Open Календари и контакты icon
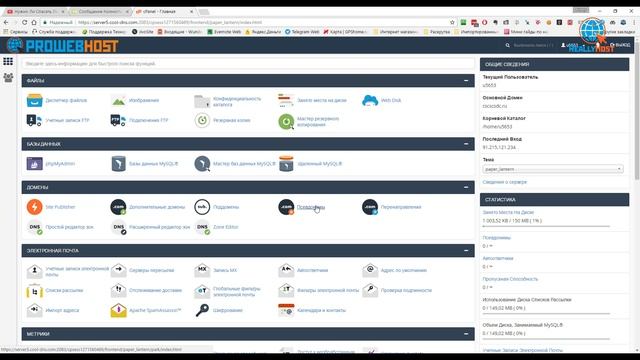The image size is (640, 360). pos(286,310)
